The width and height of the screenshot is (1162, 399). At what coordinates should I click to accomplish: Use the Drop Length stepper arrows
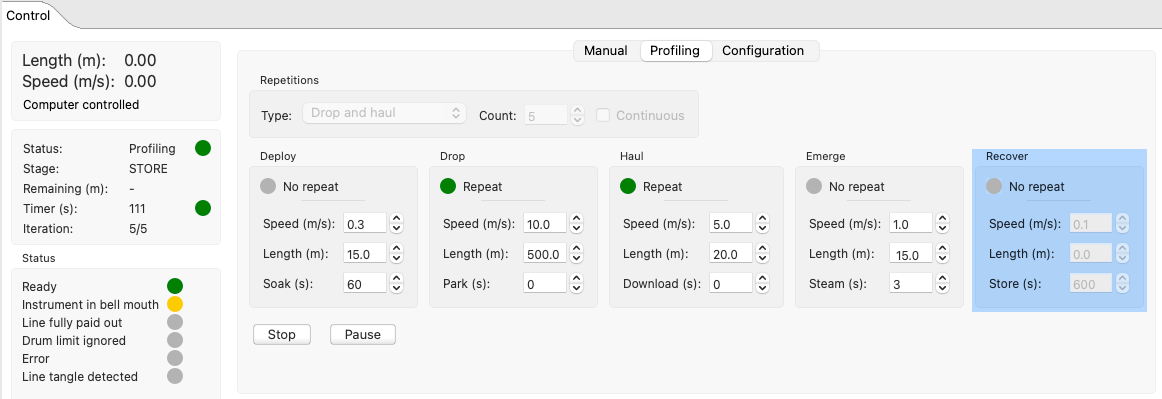(x=577, y=254)
